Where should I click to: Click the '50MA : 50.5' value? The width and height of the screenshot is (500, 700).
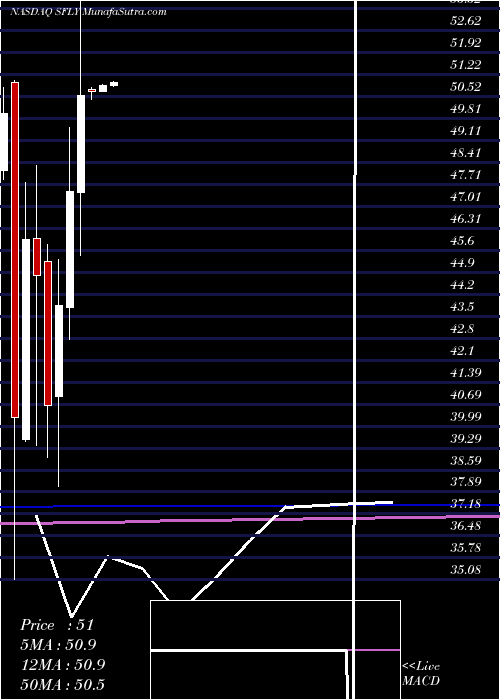pyautogui.click(x=63, y=684)
